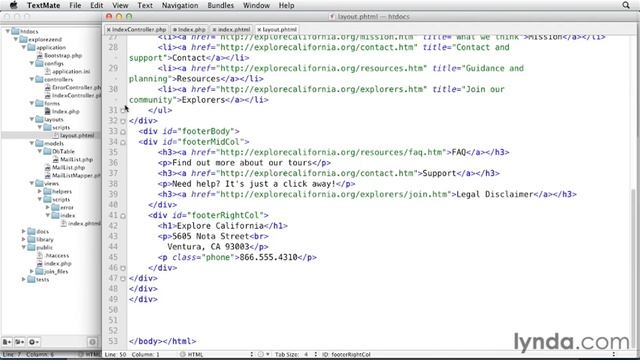Open the Navigation menu
The width and height of the screenshot is (640, 360).
coord(180,5)
